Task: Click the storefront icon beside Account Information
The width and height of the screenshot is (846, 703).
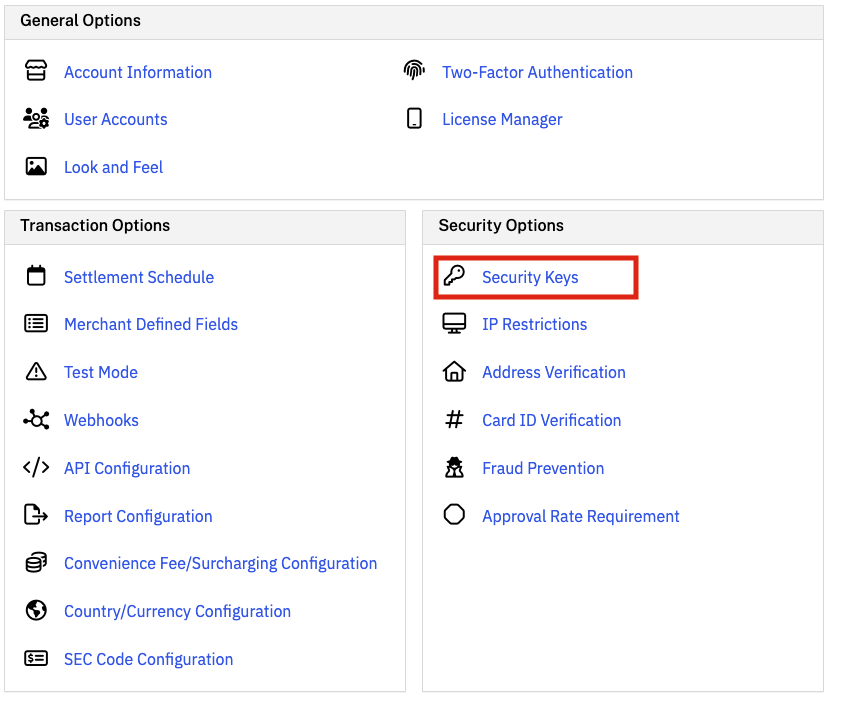Action: 36,72
